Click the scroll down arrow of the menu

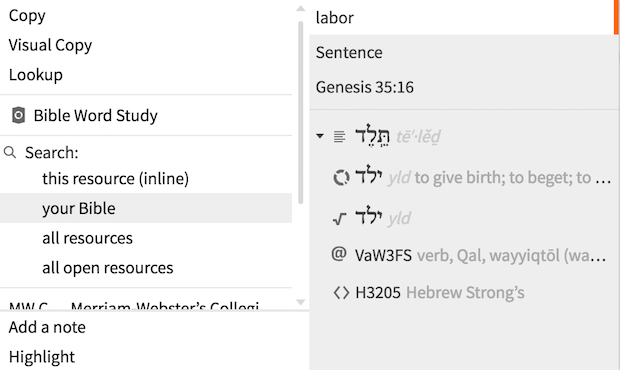(x=301, y=302)
